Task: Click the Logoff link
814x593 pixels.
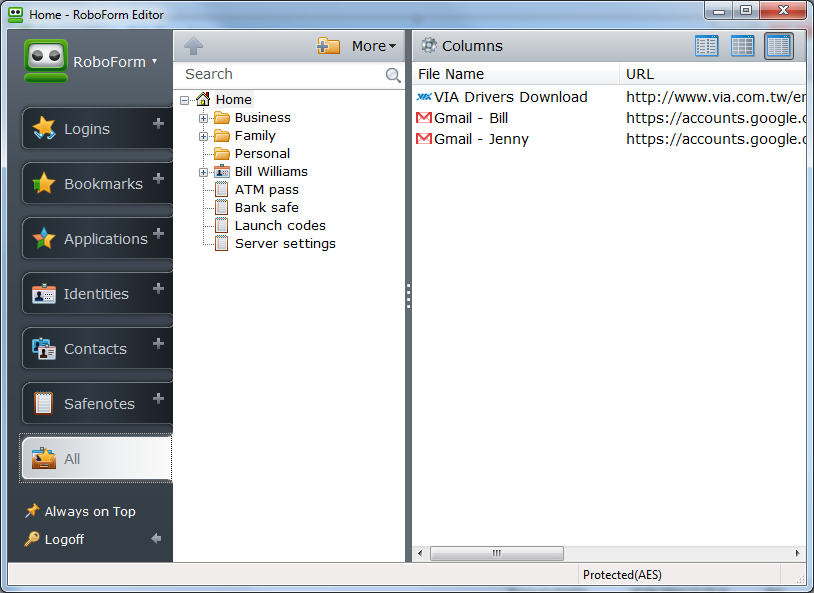Action: coord(64,540)
